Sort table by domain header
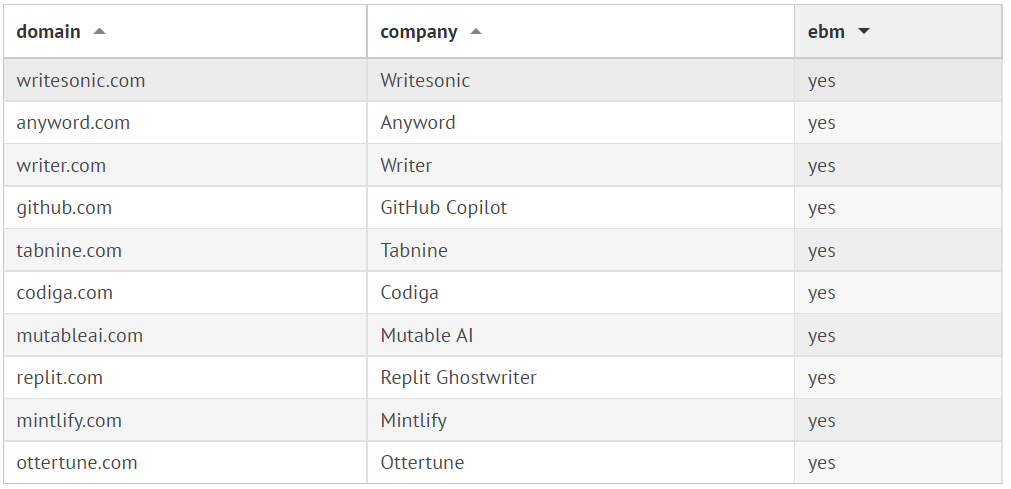 pyautogui.click(x=49, y=32)
